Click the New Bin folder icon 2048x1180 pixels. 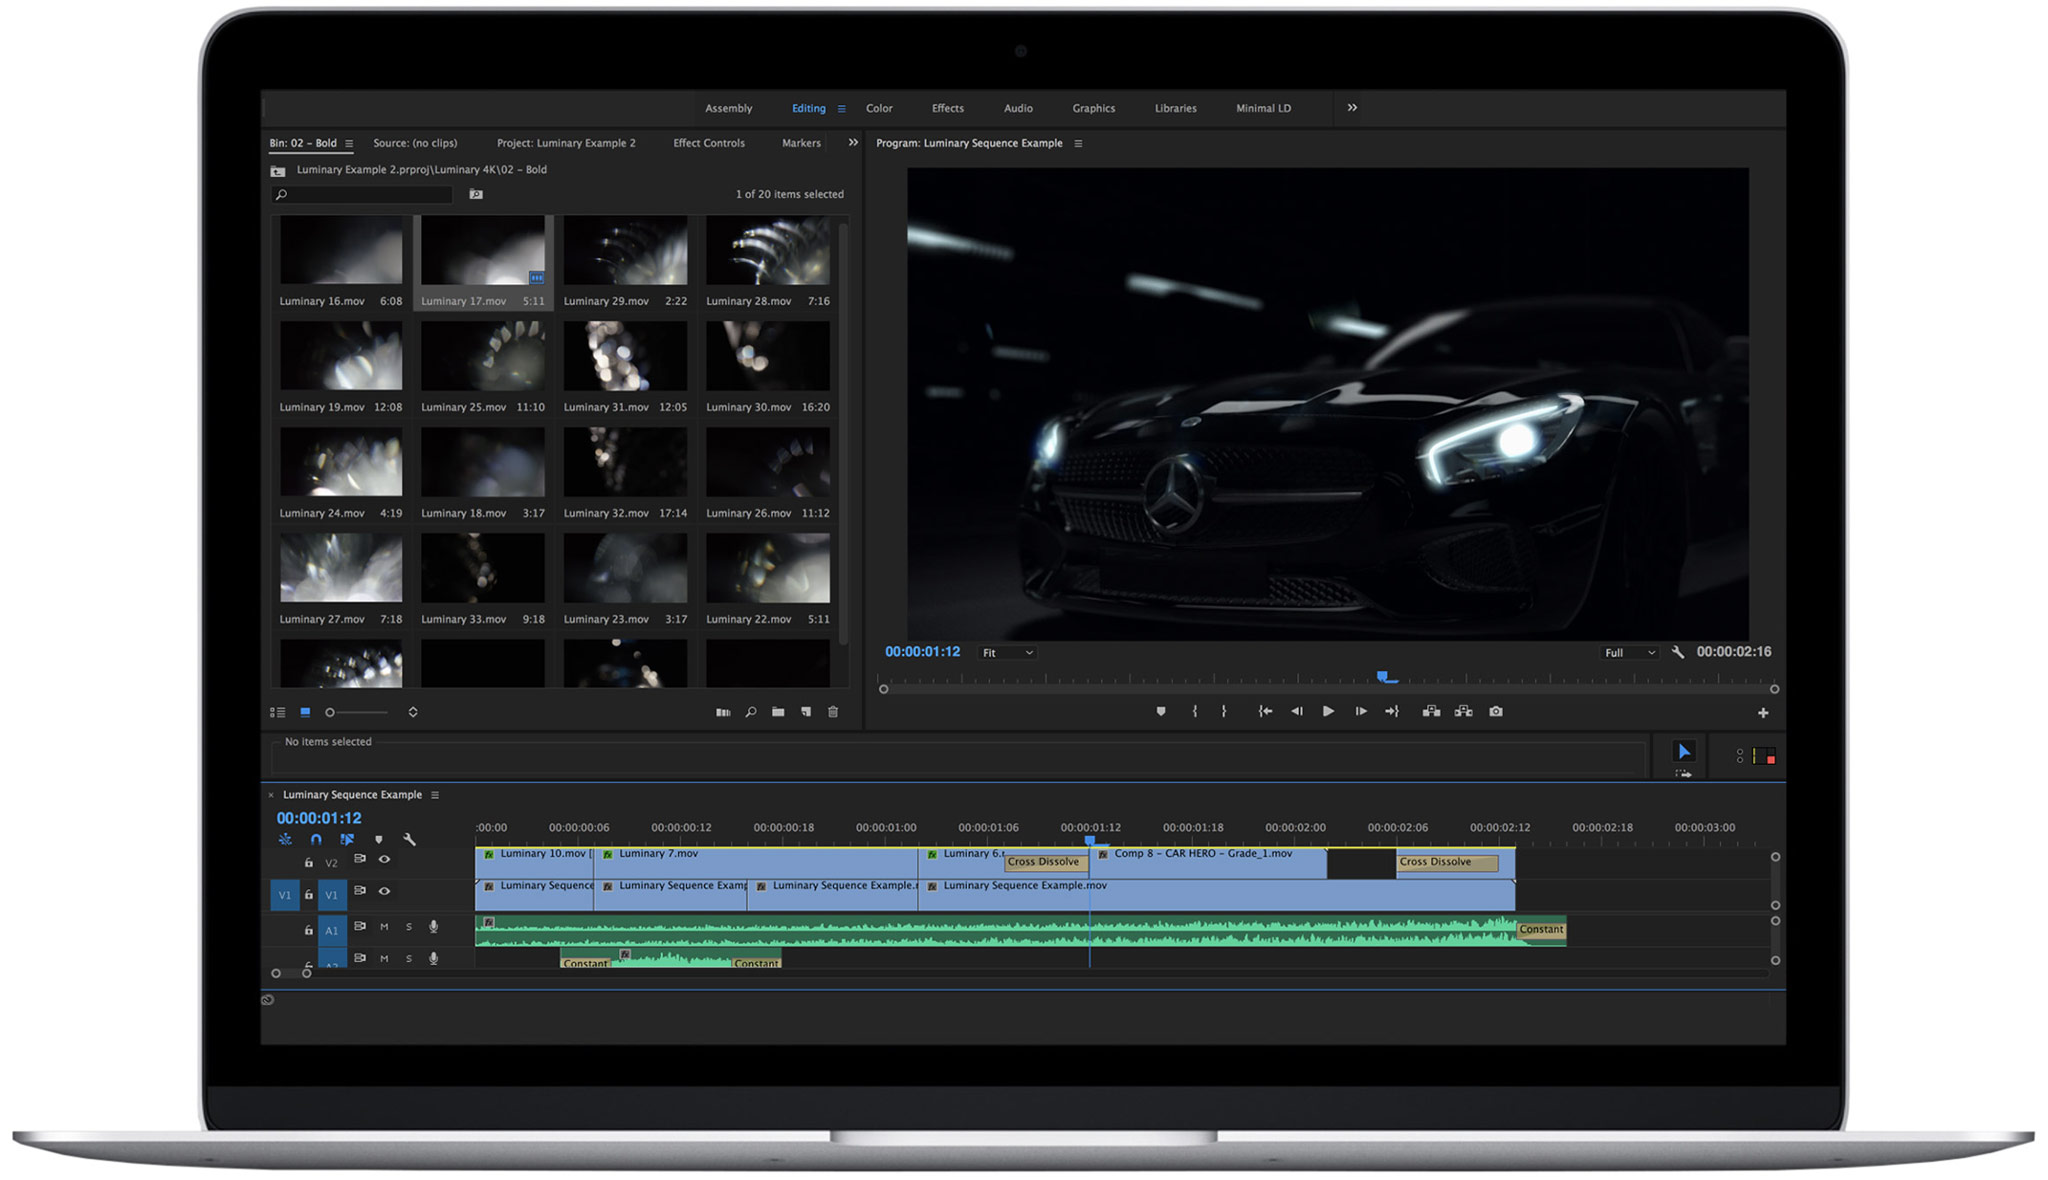778,712
